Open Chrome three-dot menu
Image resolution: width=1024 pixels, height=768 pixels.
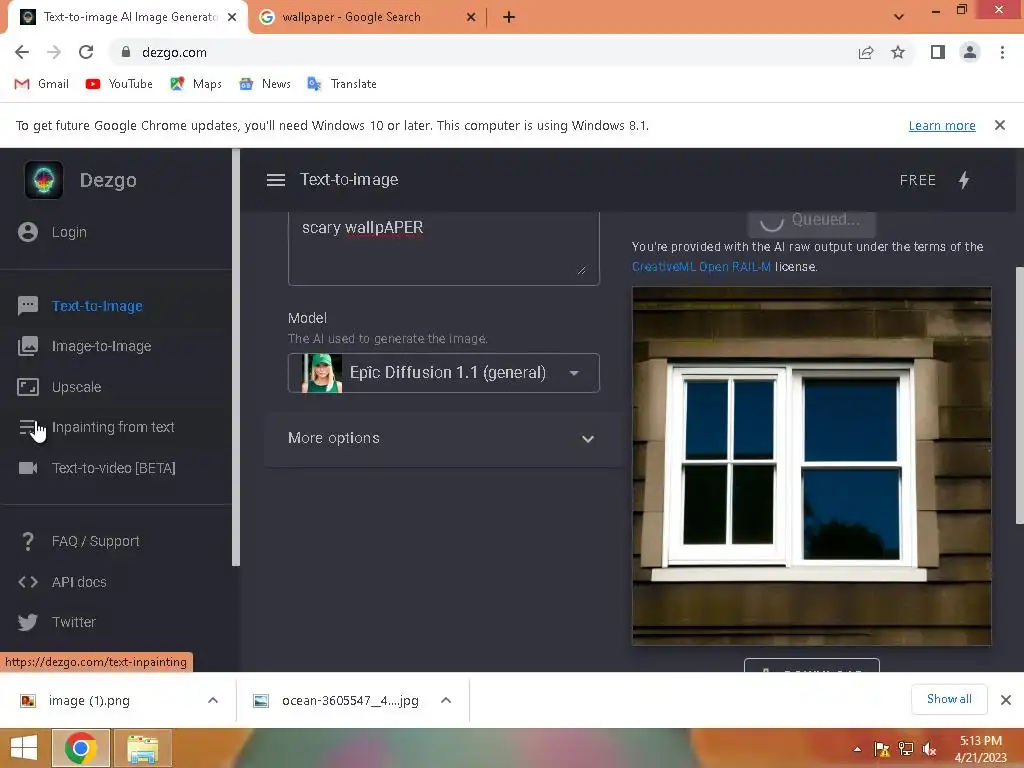(1002, 52)
